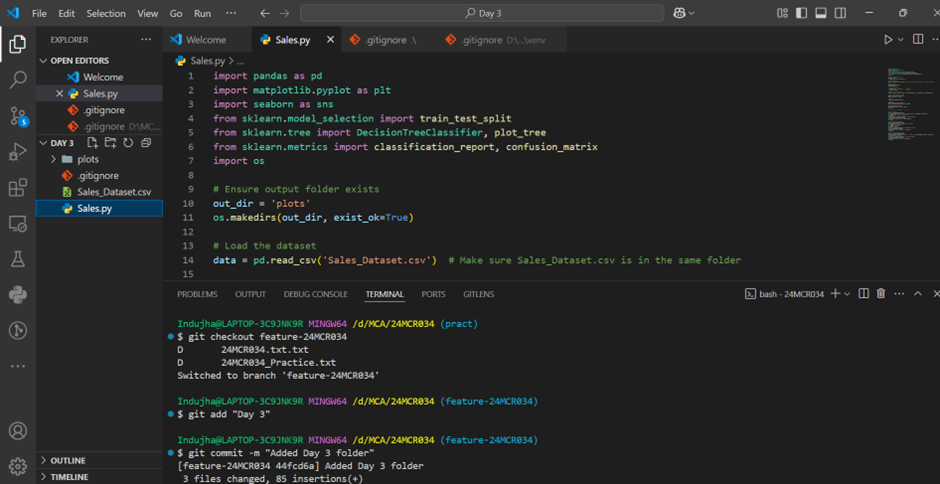Open the Run and Debug view

[18, 152]
